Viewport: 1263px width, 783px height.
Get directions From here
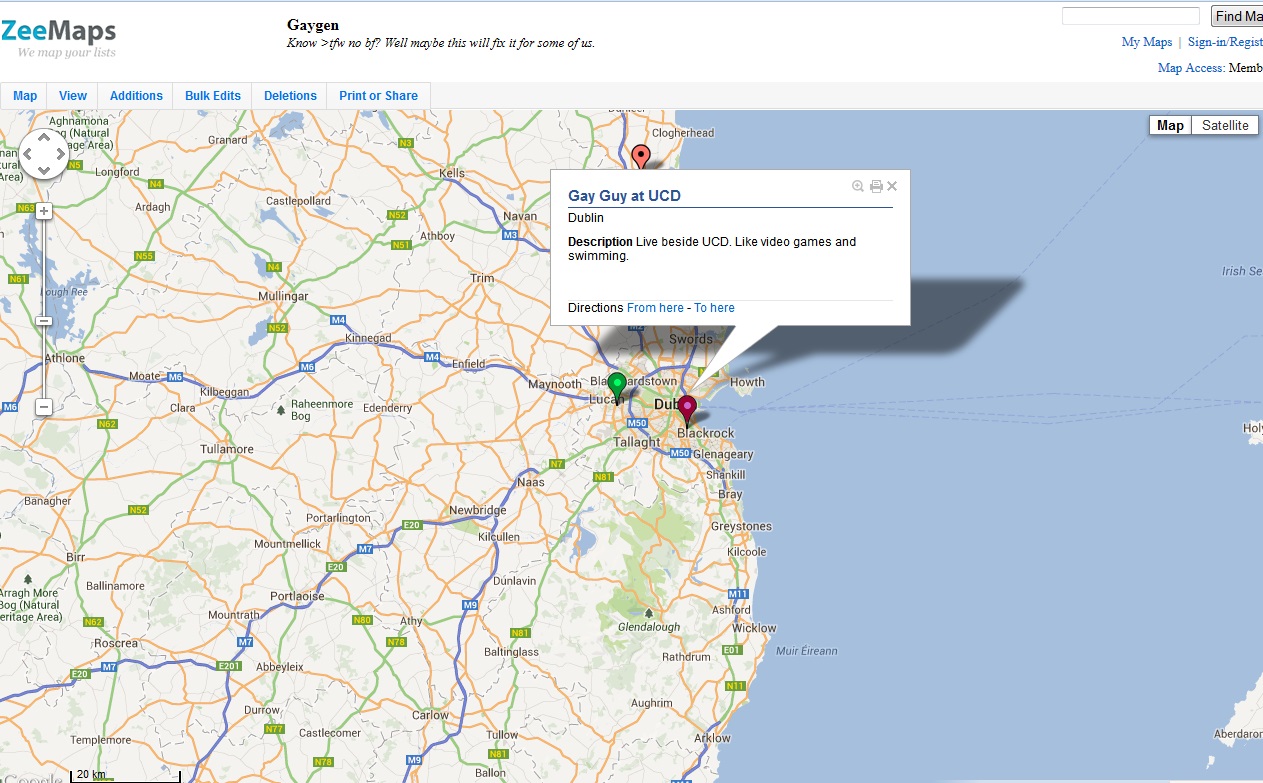click(655, 308)
